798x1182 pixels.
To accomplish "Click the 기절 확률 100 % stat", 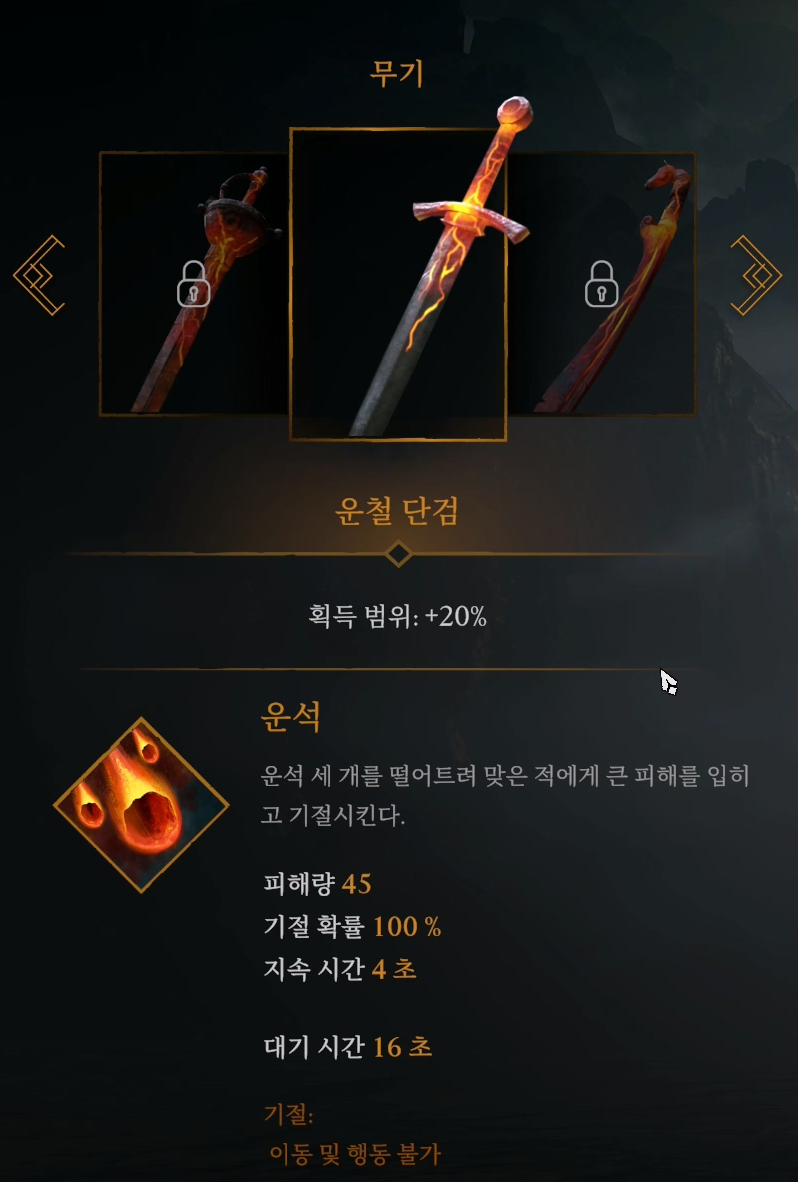I will coord(353,926).
